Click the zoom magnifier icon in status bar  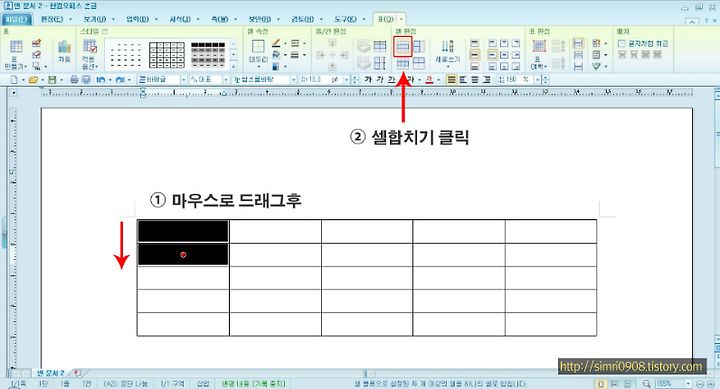pos(647,383)
